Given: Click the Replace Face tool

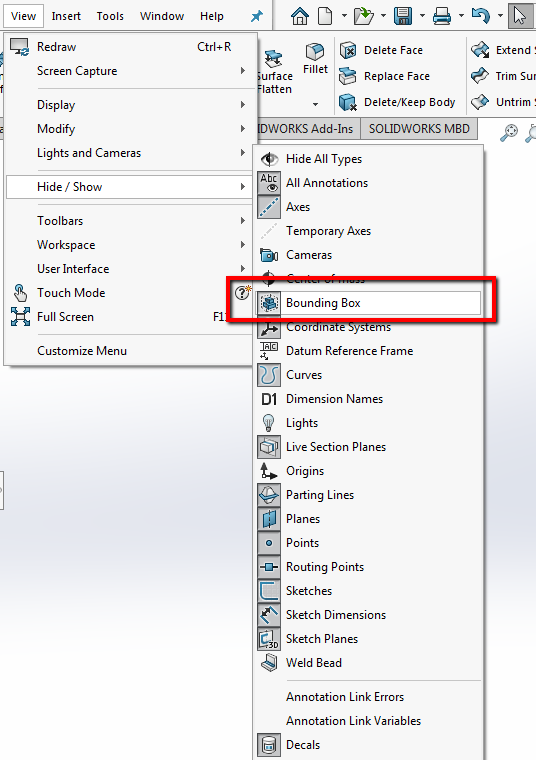Looking at the screenshot, I should tap(385, 76).
